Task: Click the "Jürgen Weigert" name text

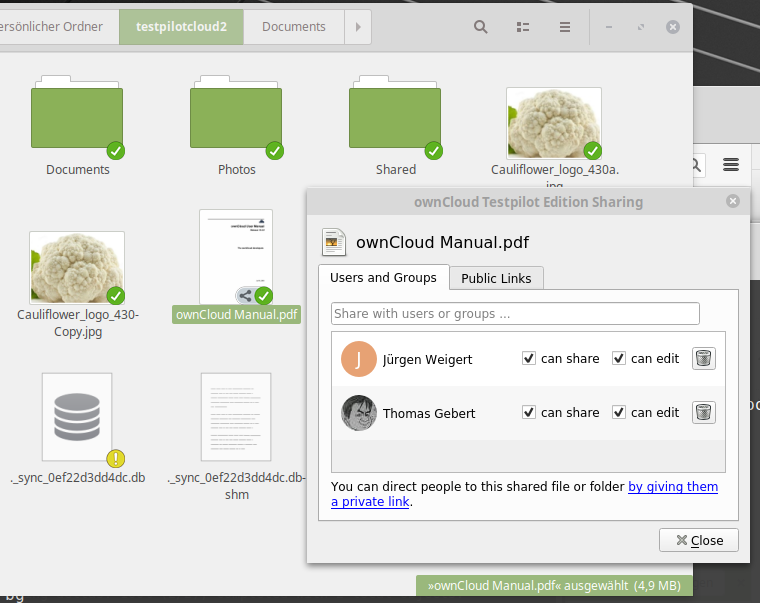Action: (x=428, y=360)
